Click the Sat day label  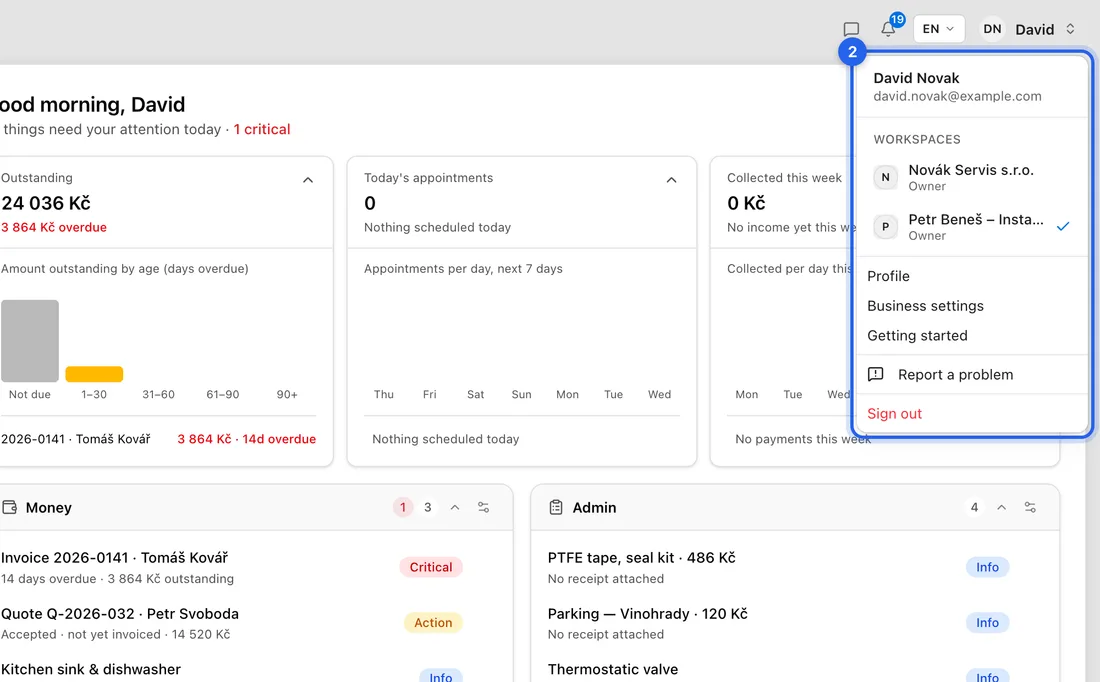pos(476,394)
